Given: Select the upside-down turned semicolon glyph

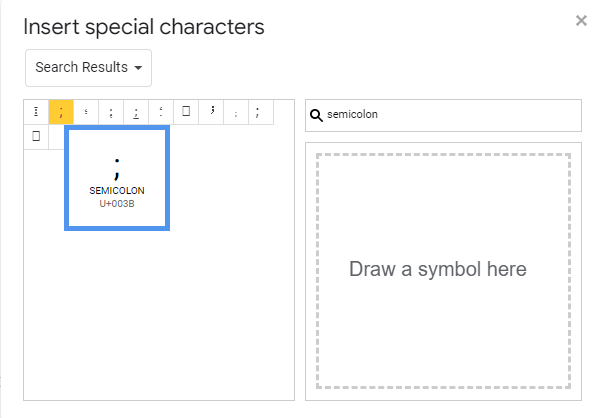Looking at the screenshot, I should pyautogui.click(x=161, y=112).
